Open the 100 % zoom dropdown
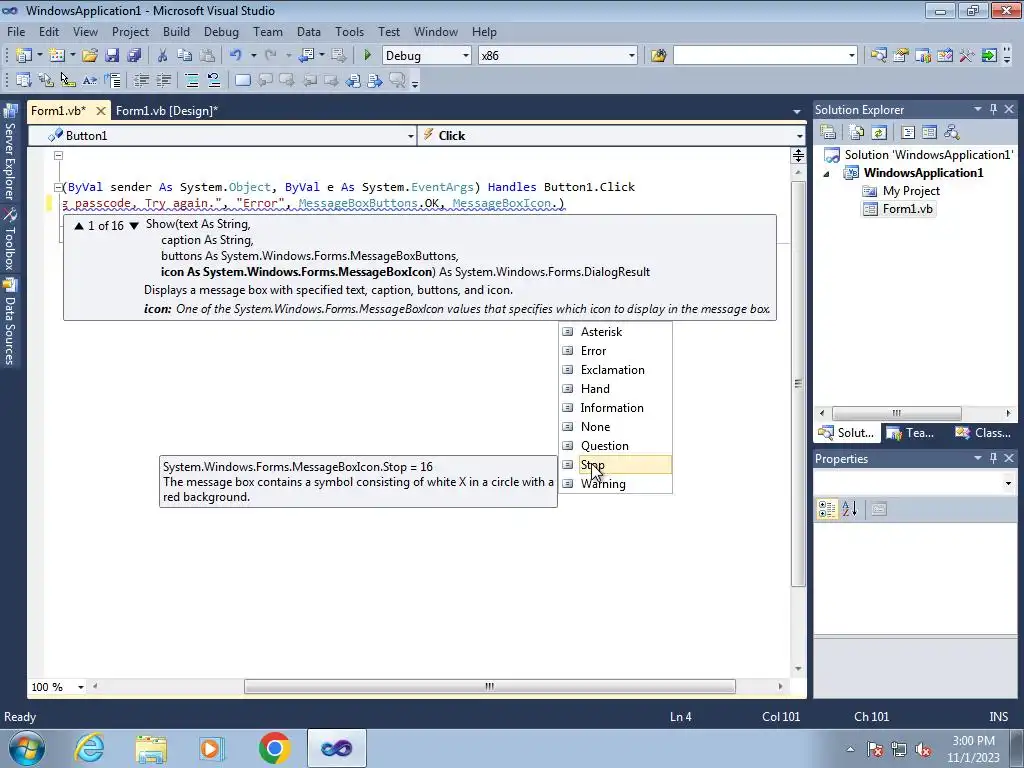Image resolution: width=1024 pixels, height=768 pixels. 81,687
